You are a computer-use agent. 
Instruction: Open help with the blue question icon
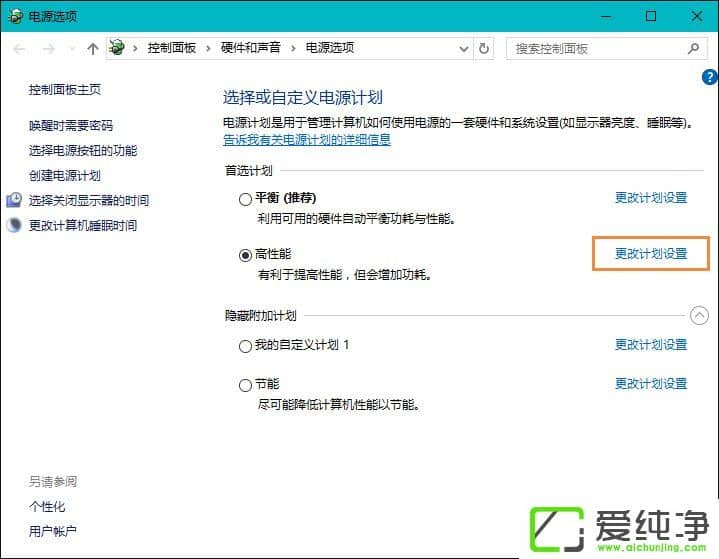click(x=709, y=77)
